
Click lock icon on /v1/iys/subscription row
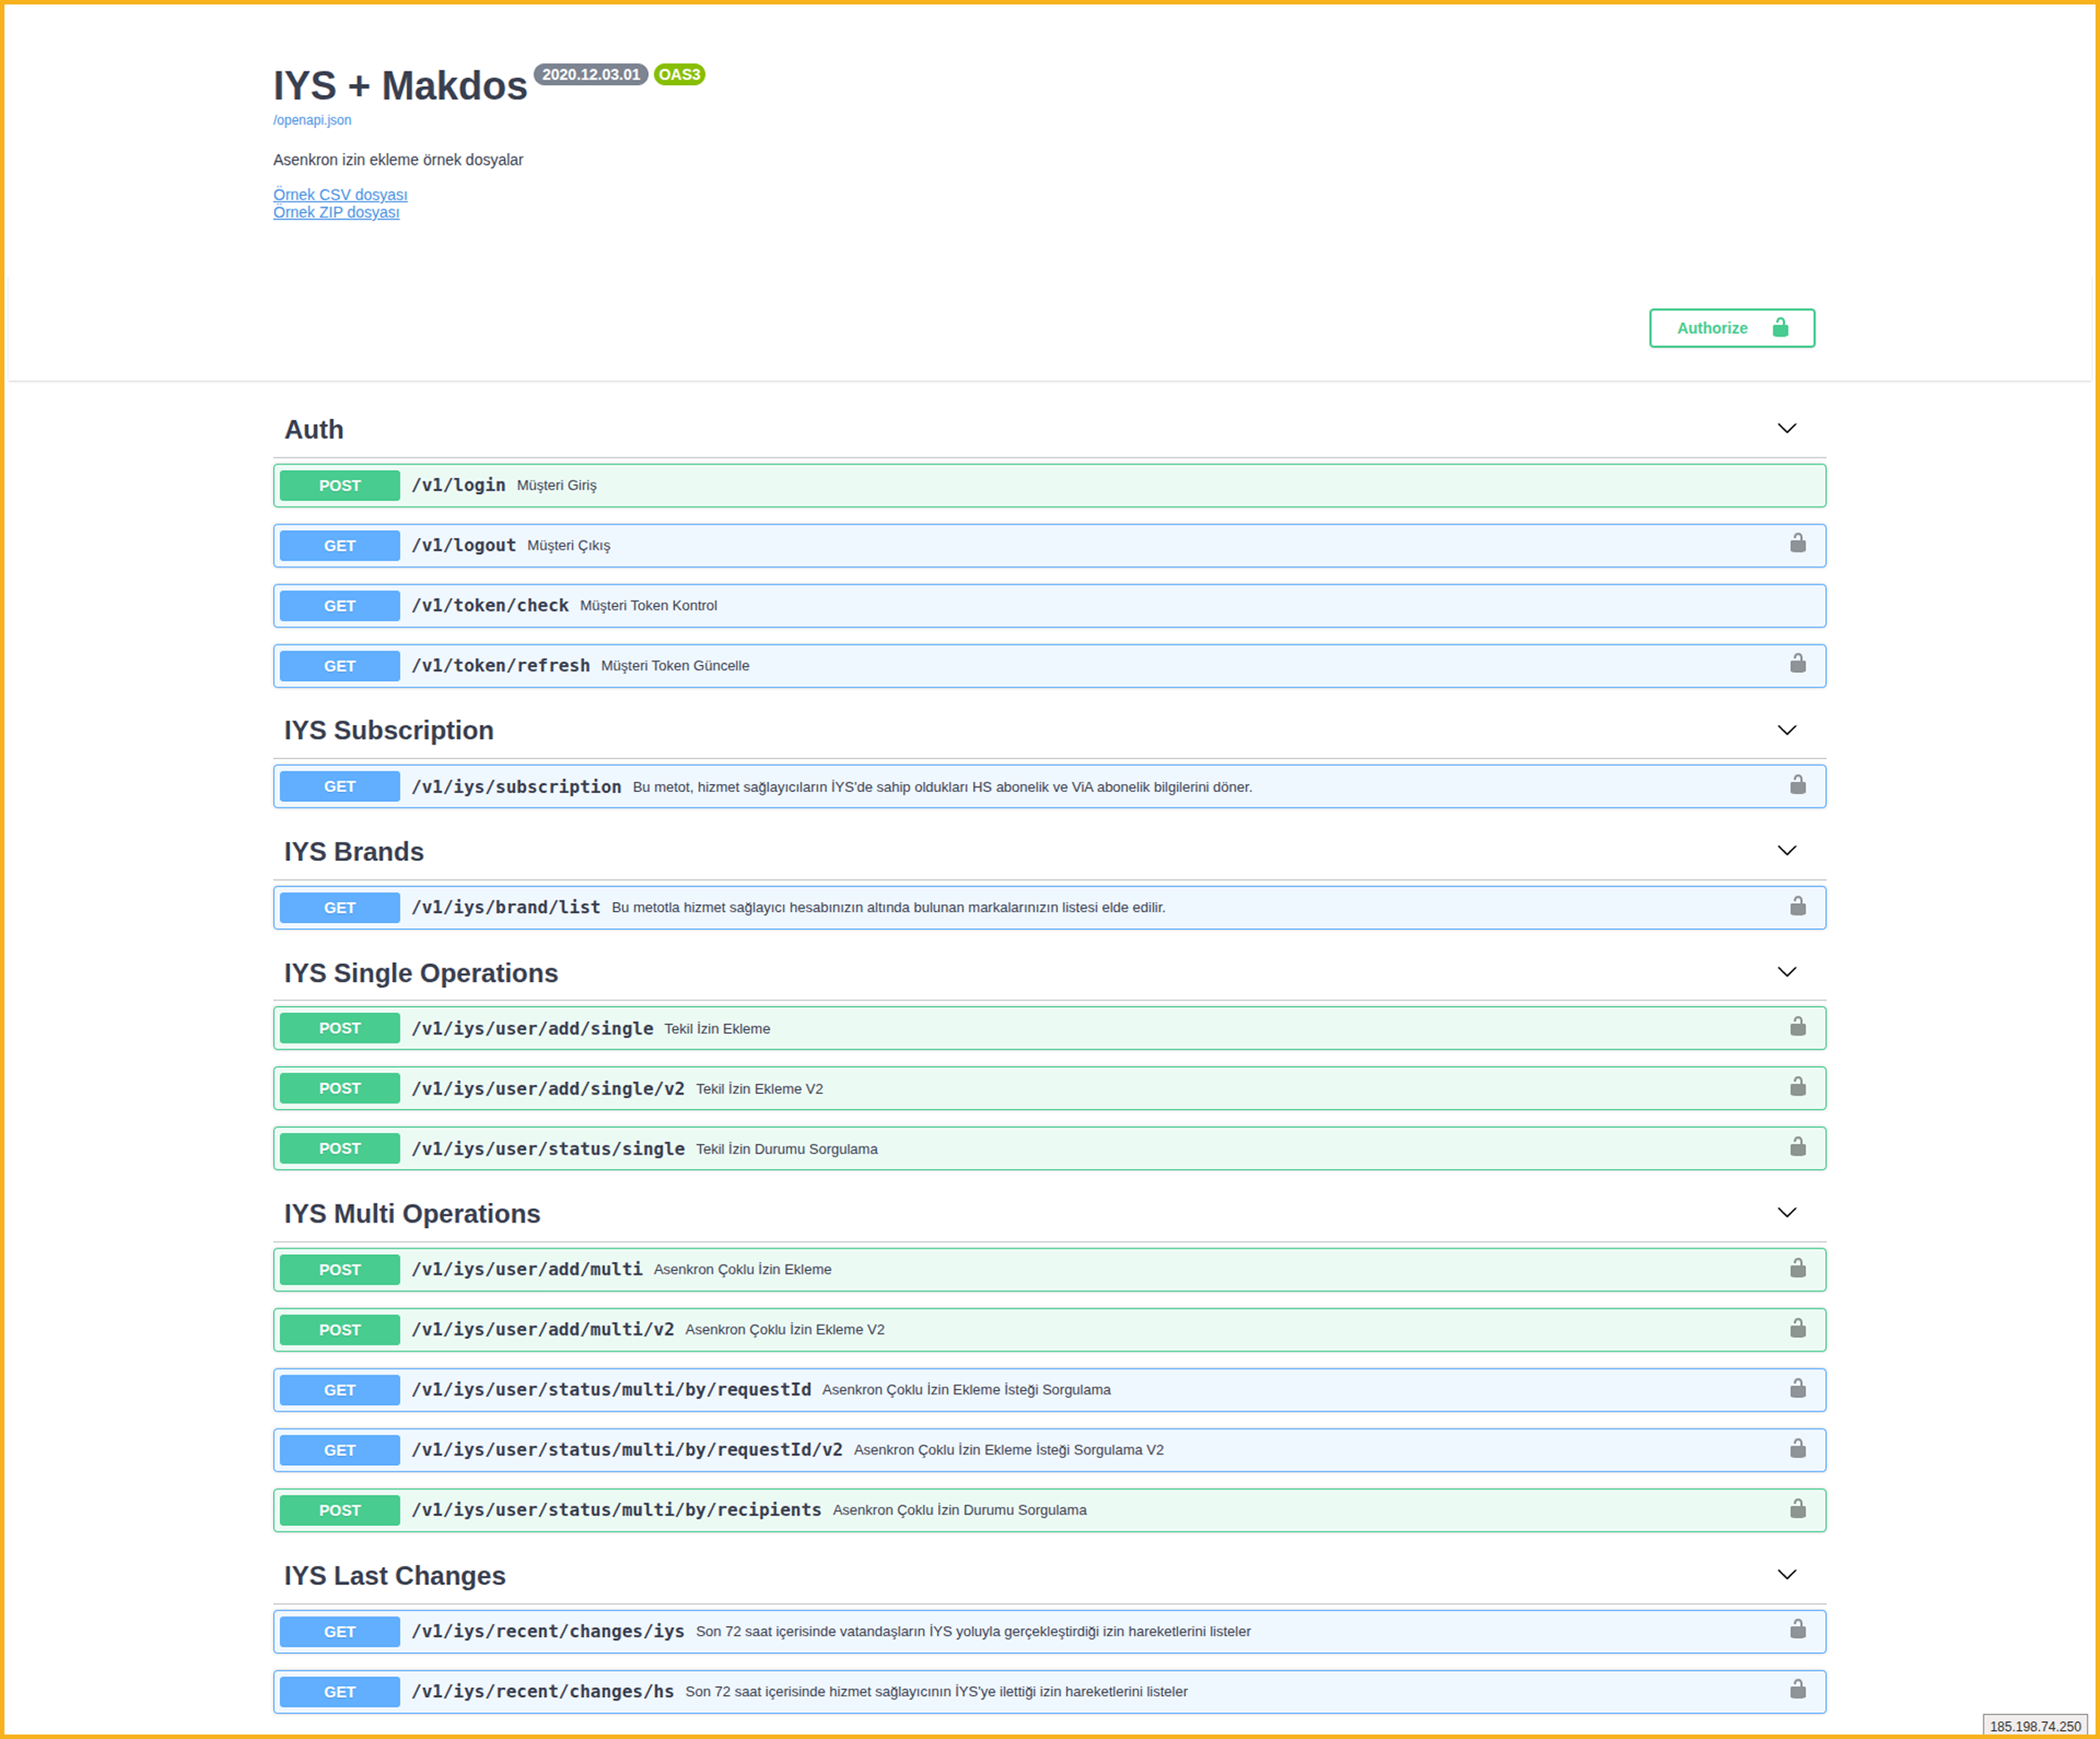pyautogui.click(x=1797, y=785)
